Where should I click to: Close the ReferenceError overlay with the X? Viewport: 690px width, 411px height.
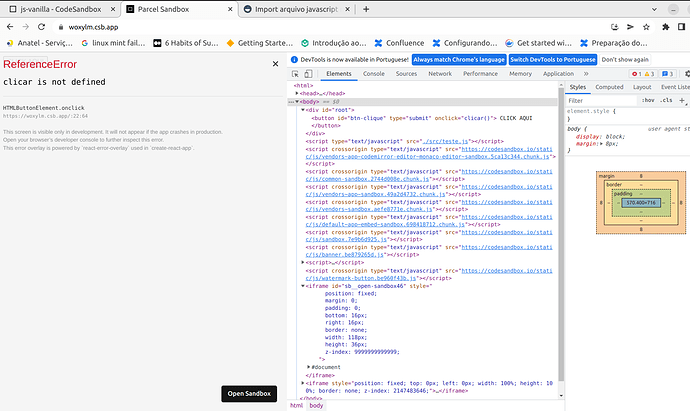tap(275, 64)
